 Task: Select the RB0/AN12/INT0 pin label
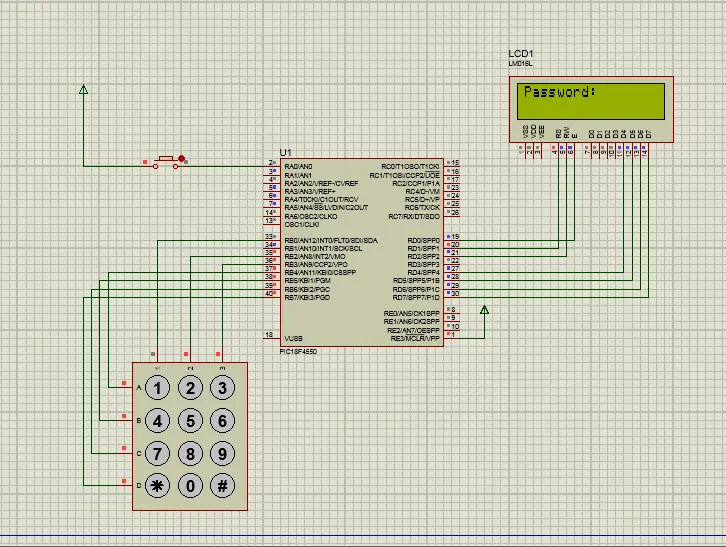point(331,240)
